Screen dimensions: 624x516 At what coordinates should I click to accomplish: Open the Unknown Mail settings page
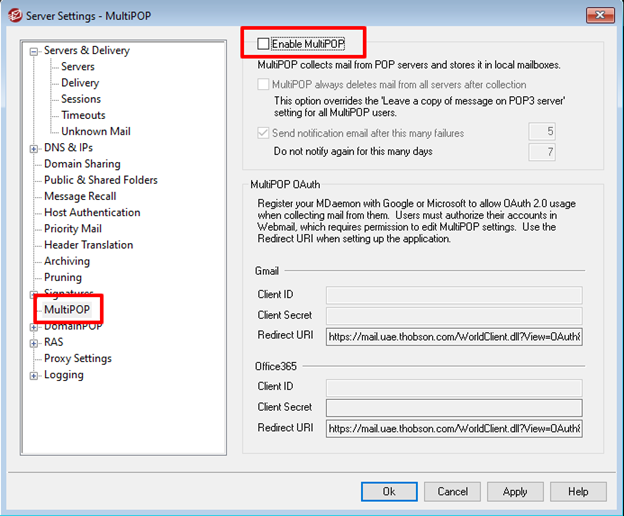point(95,131)
